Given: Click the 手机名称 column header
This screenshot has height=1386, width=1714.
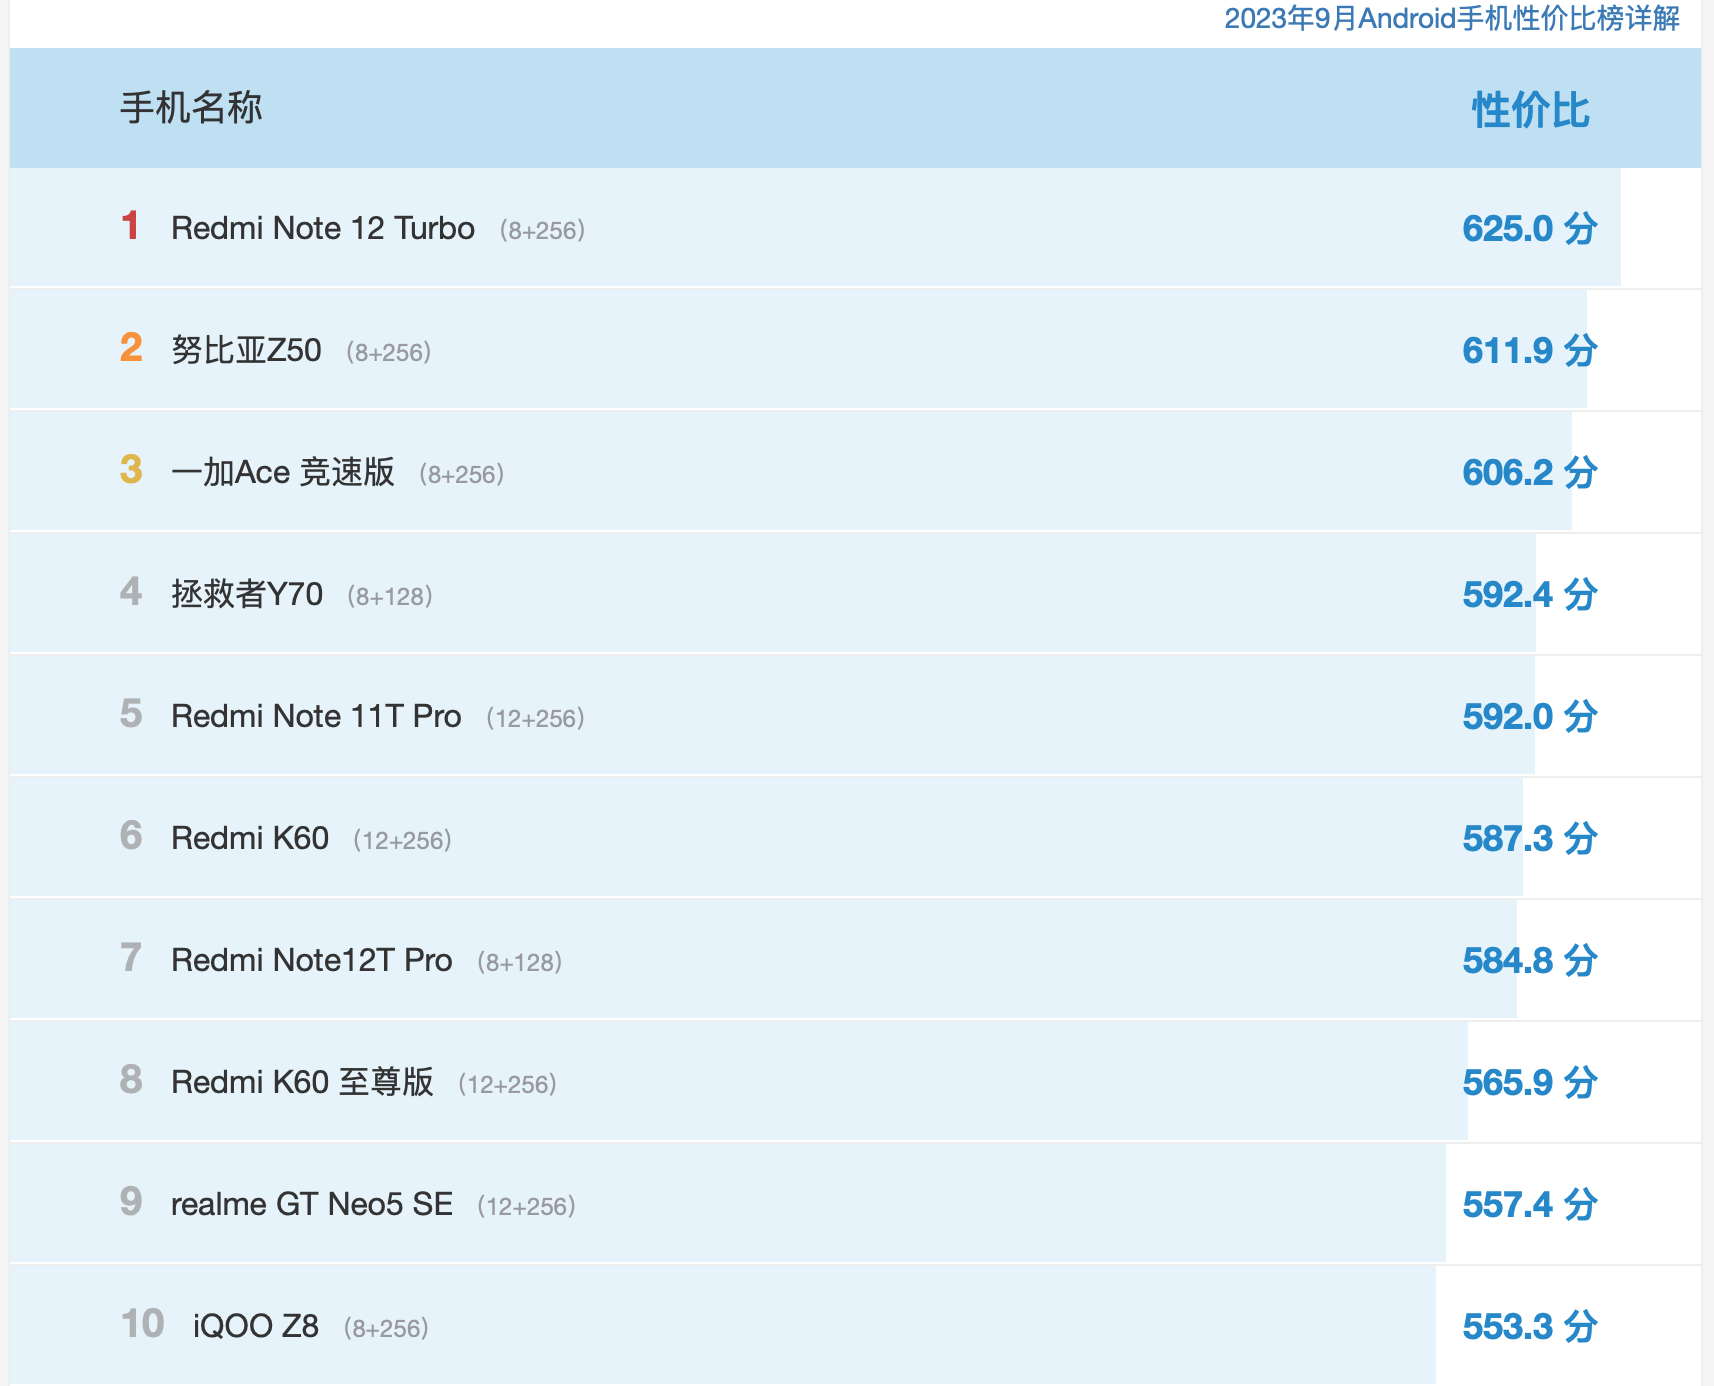Looking at the screenshot, I should point(191,108).
